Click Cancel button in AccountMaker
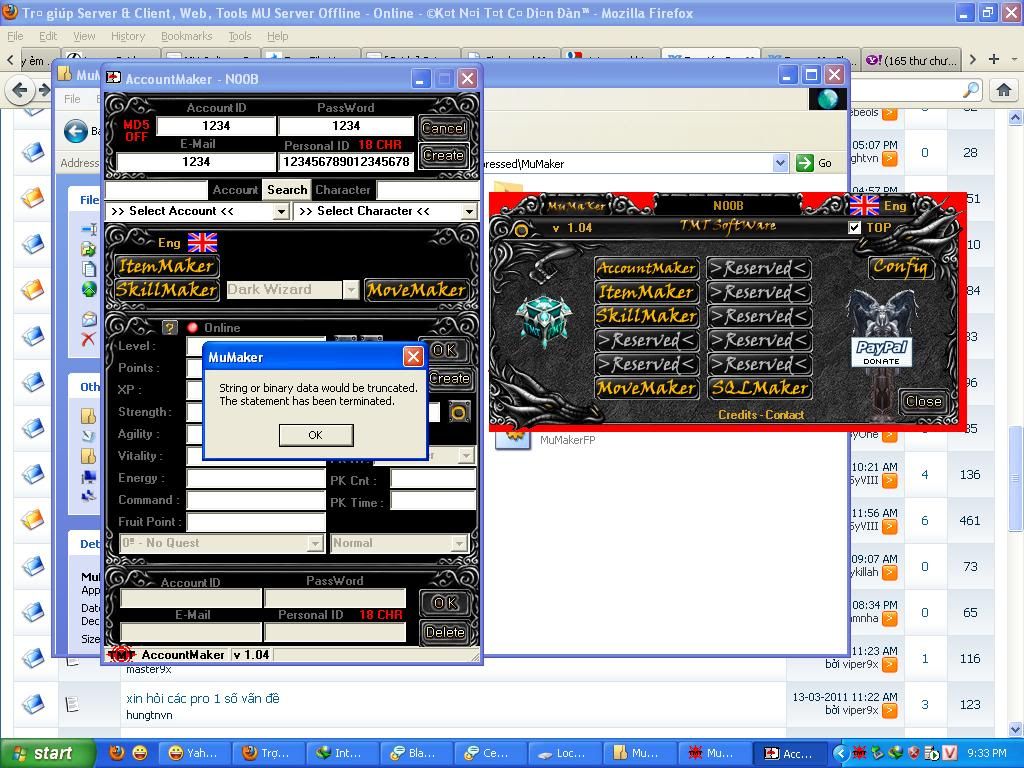This screenshot has width=1024, height=768. coord(443,128)
